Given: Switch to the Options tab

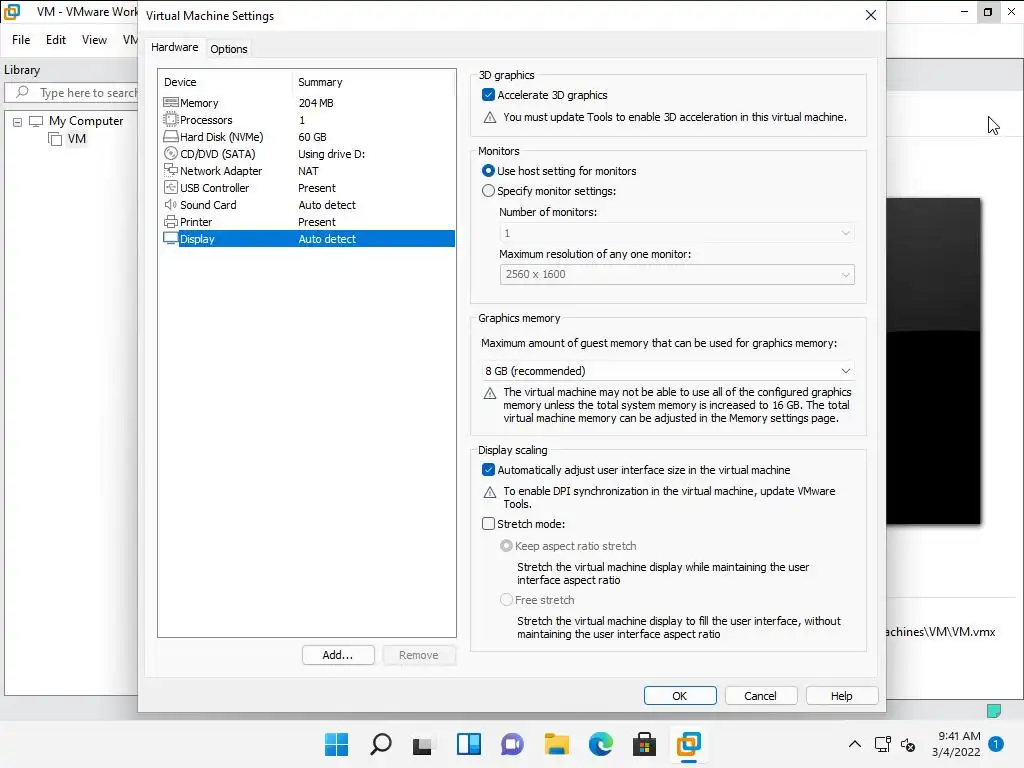Looking at the screenshot, I should point(229,49).
